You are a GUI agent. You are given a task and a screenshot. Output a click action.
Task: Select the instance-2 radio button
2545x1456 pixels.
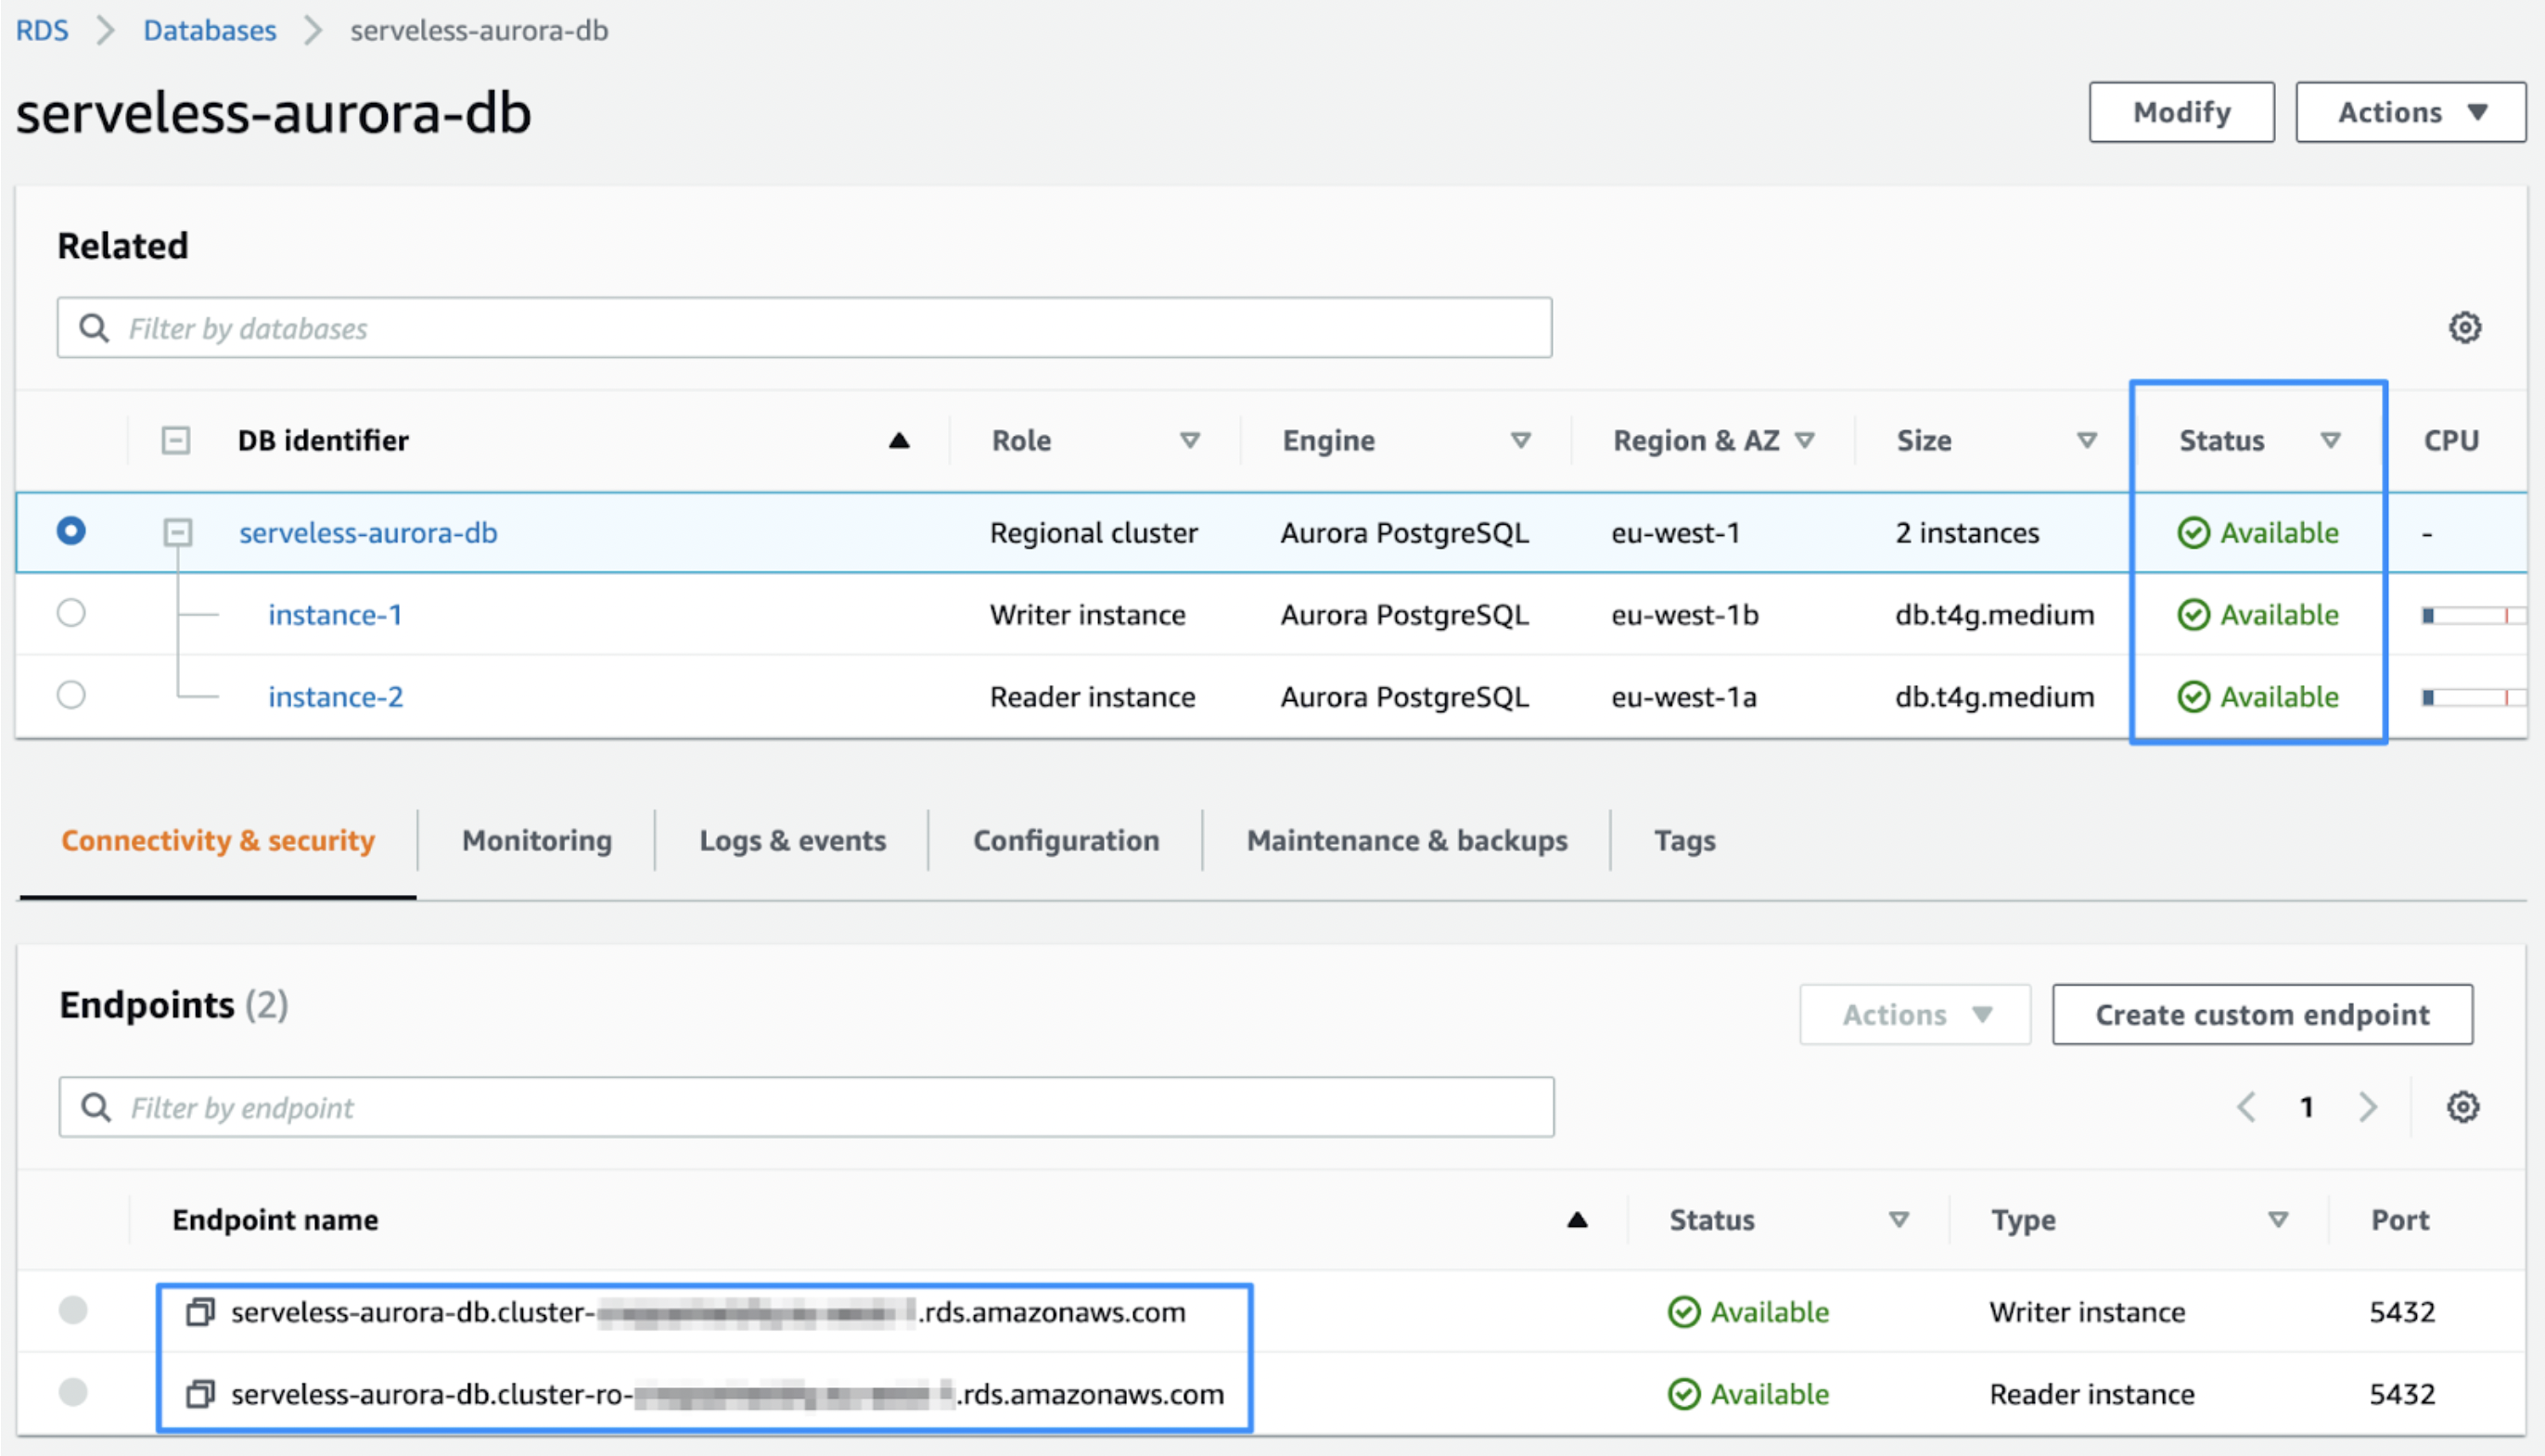[x=71, y=696]
